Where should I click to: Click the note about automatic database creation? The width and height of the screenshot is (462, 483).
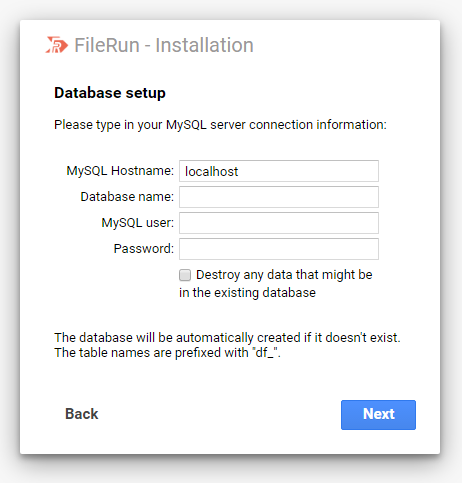[227, 338]
